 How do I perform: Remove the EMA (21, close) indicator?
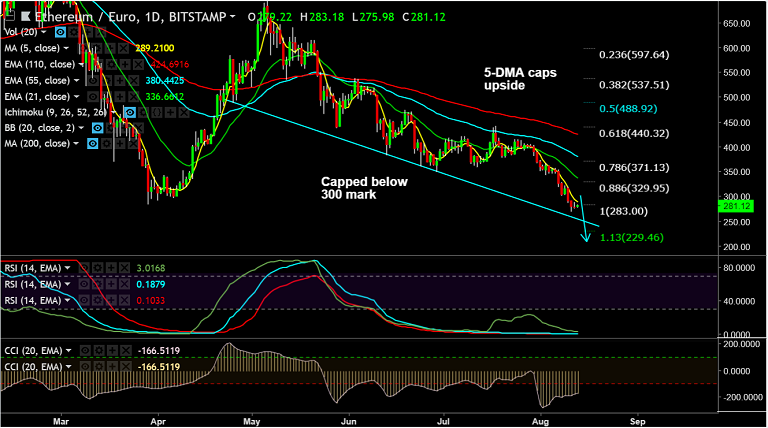point(134,96)
